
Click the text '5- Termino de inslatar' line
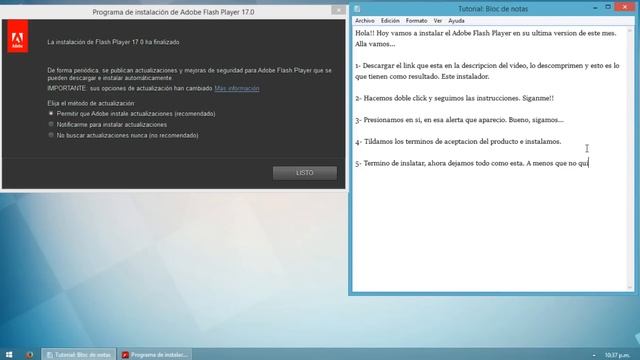click(472, 163)
